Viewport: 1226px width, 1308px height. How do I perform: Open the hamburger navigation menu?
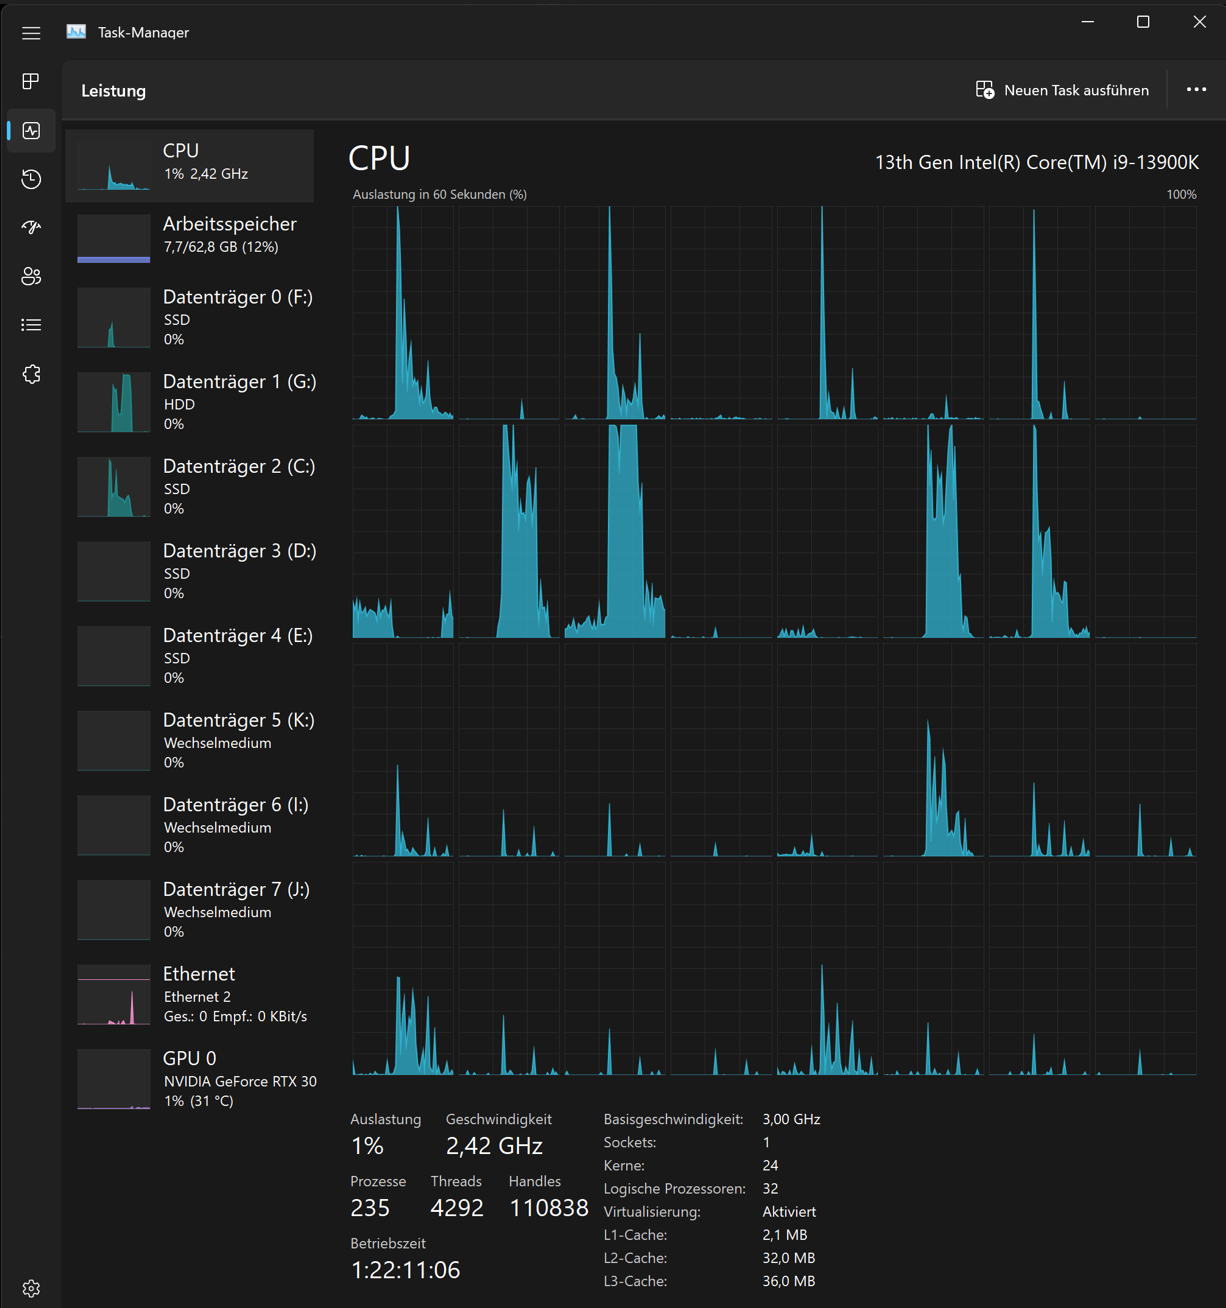pos(31,33)
